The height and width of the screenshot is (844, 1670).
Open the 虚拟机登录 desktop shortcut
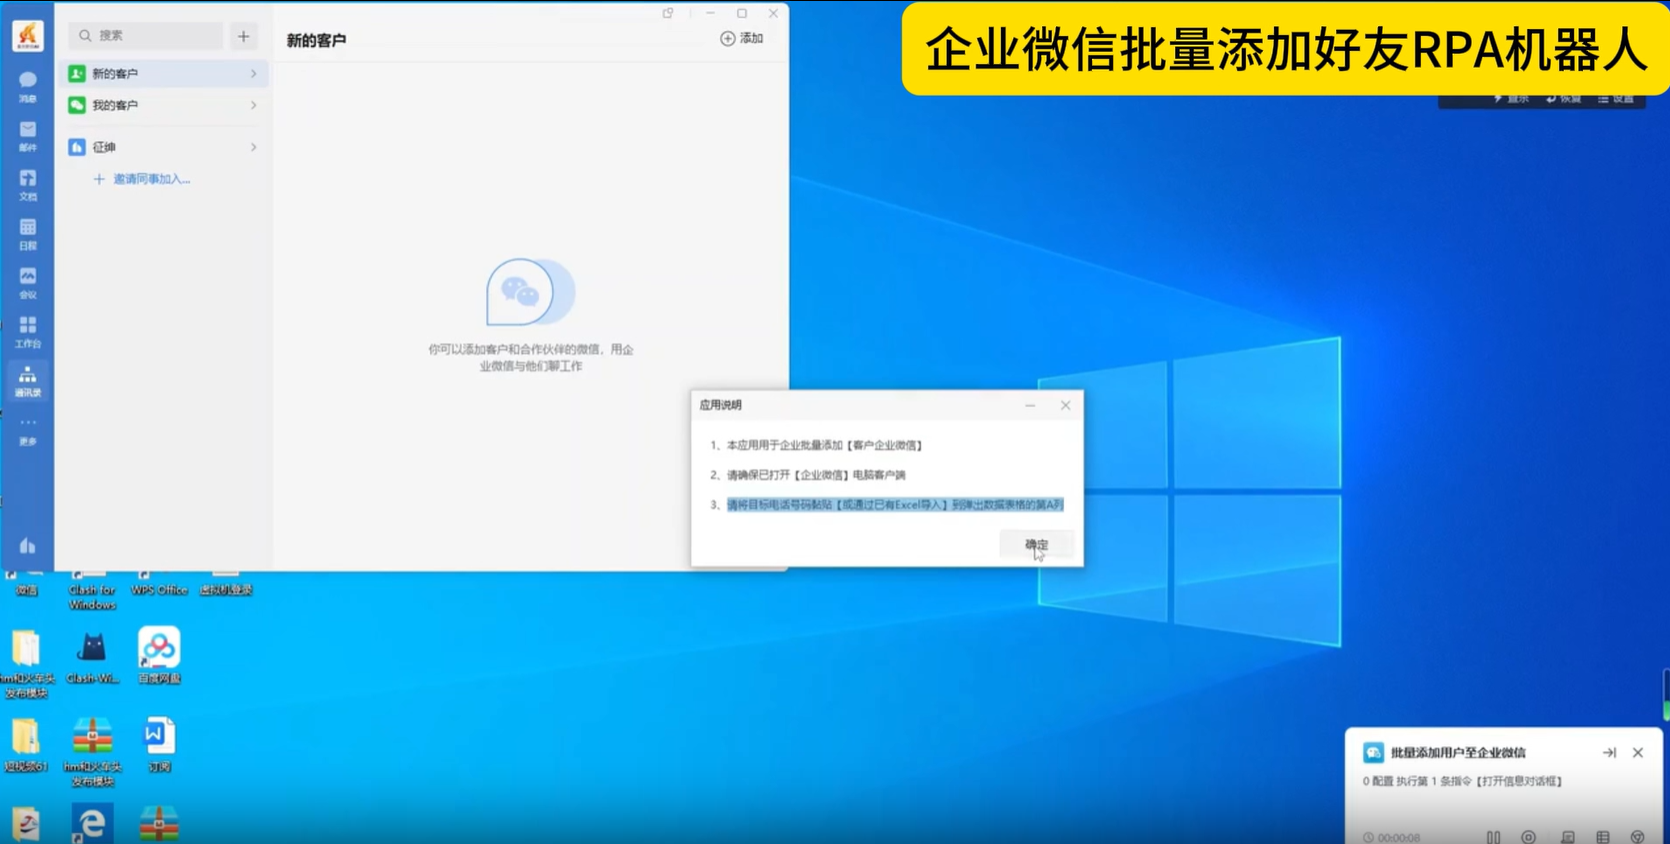[225, 584]
